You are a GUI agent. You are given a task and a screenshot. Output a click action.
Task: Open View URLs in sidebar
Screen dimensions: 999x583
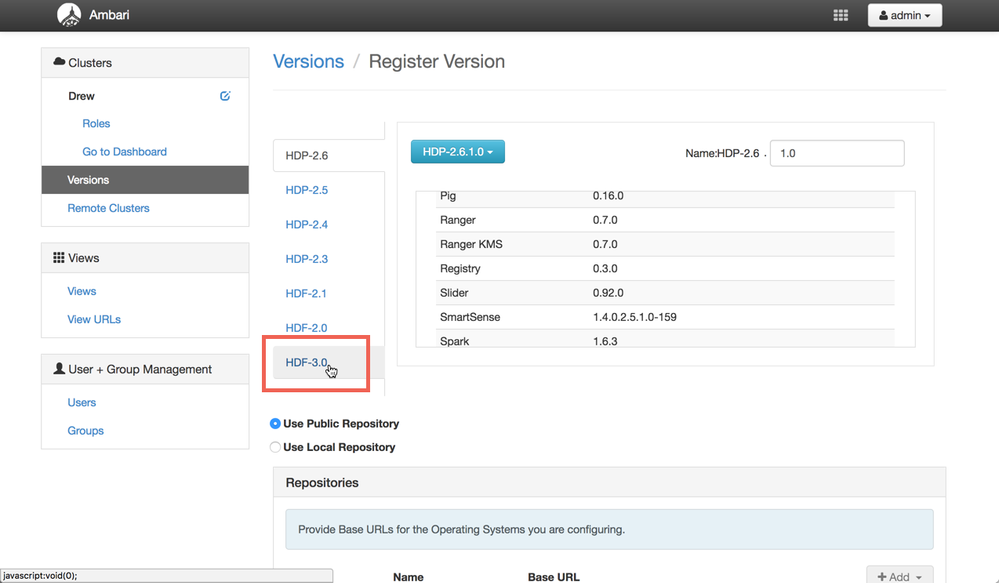click(x=94, y=319)
